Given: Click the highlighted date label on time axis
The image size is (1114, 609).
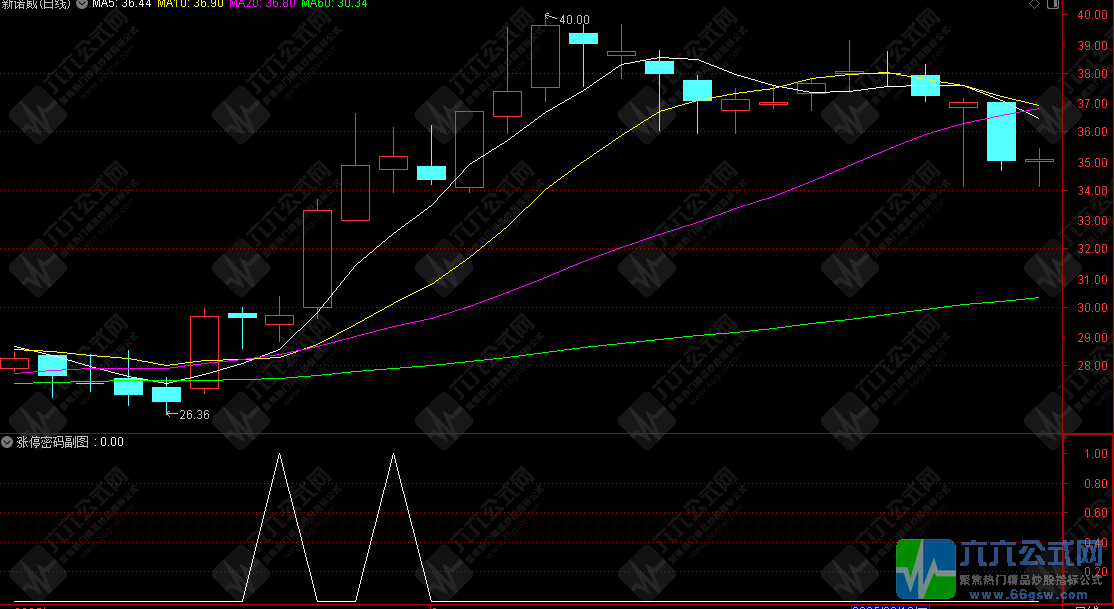Looking at the screenshot, I should pos(886,604).
